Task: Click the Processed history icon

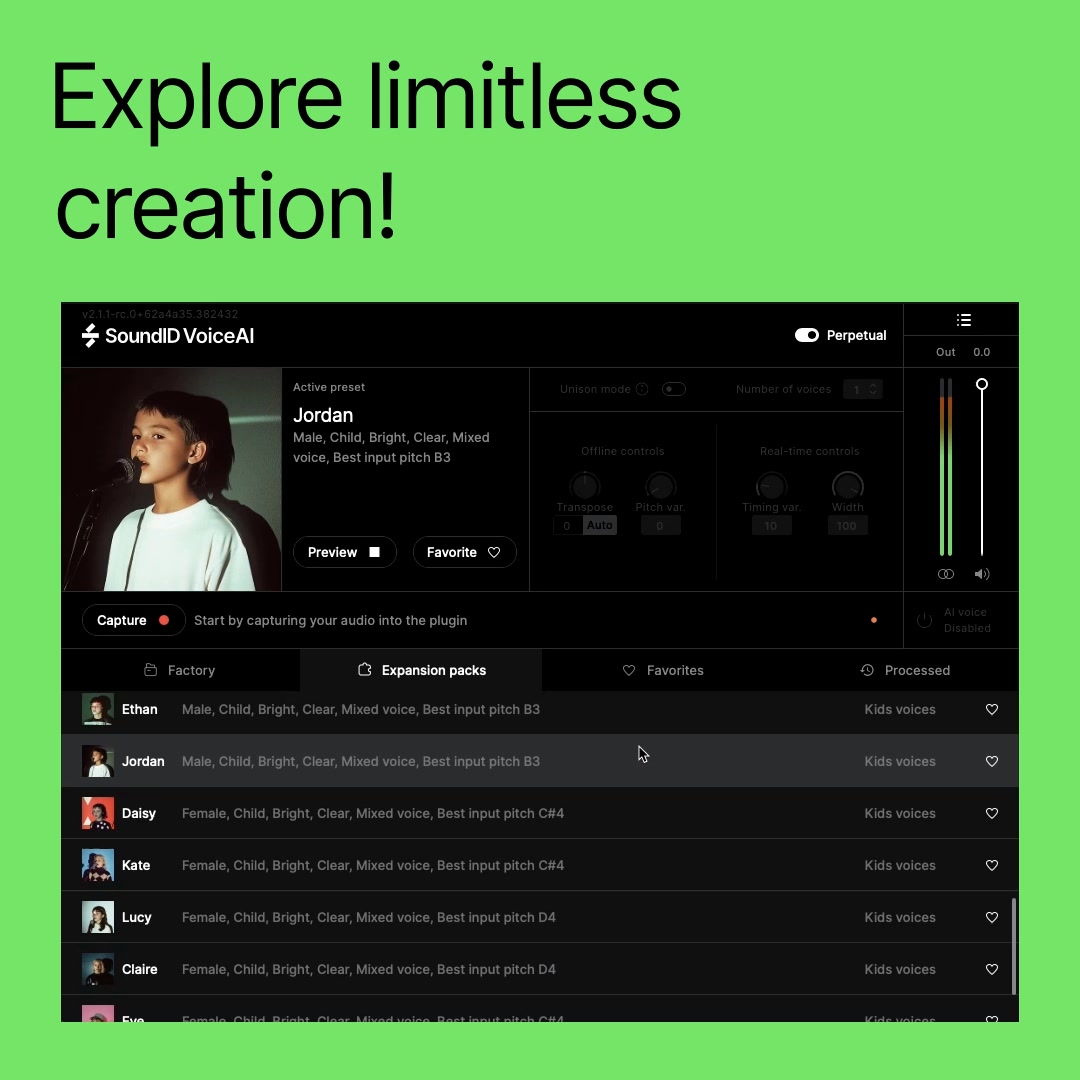Action: pyautogui.click(x=866, y=670)
